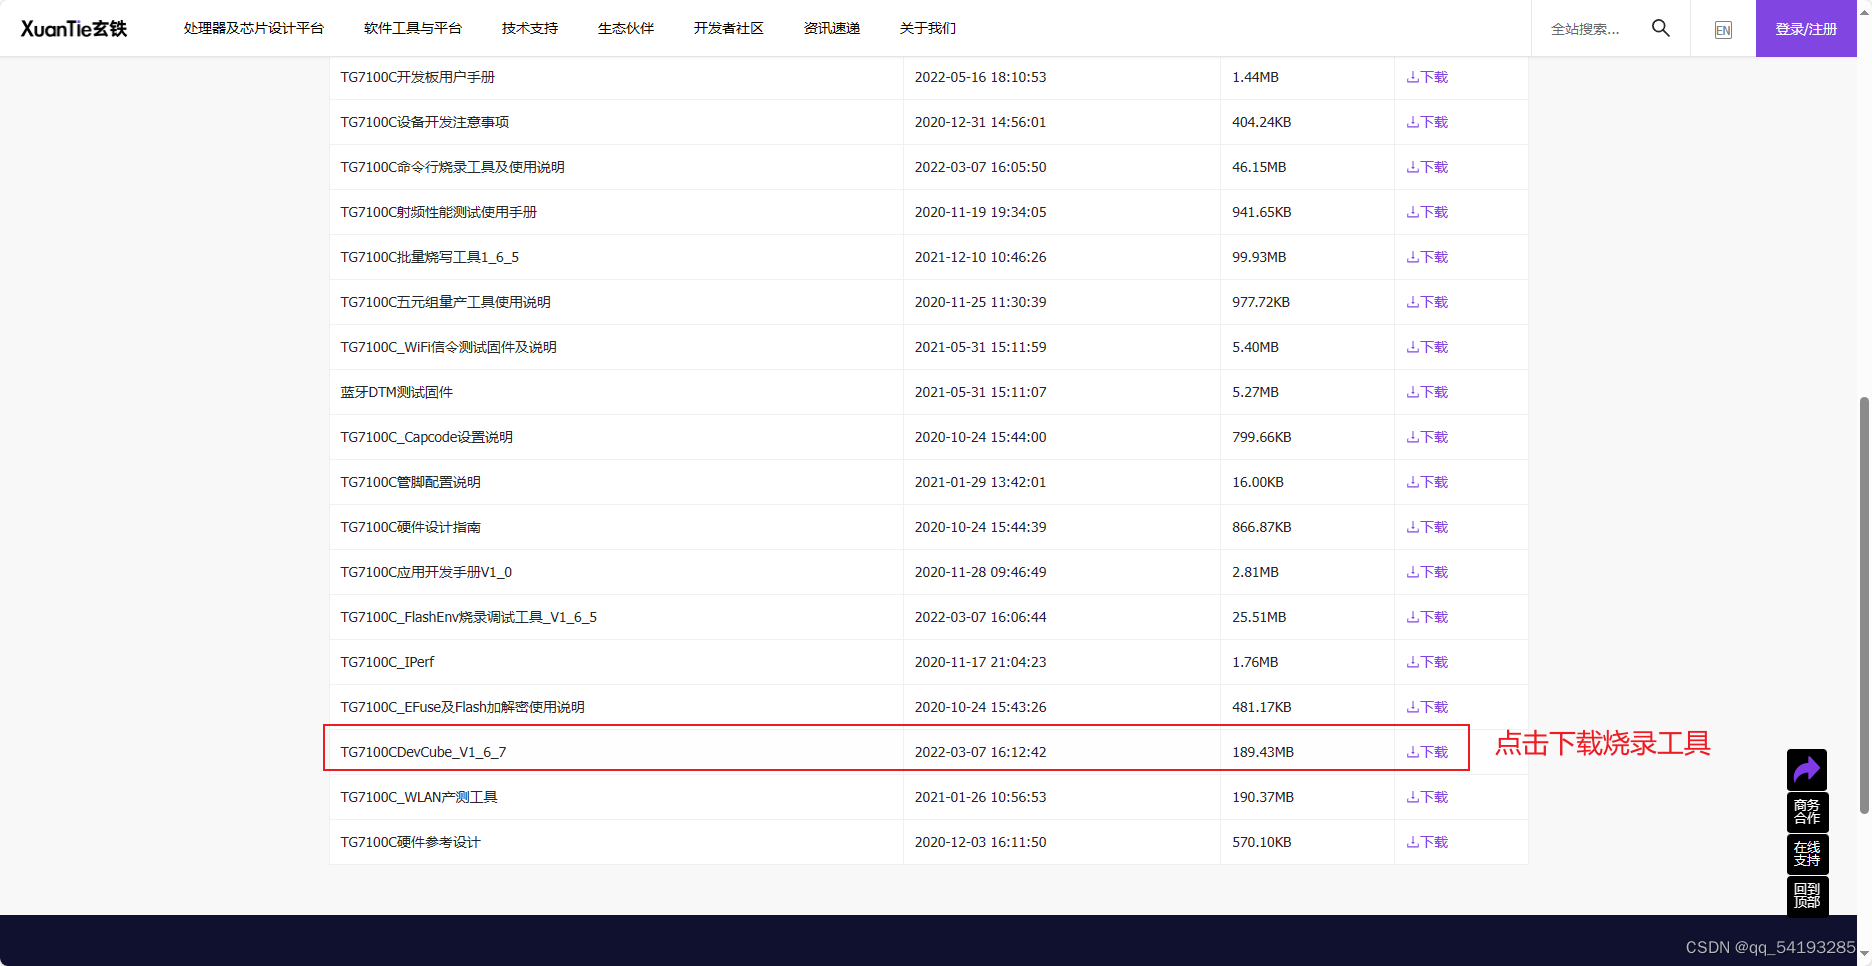This screenshot has width=1872, height=966.
Task: Click date 2022-03-07 16:12:42
Action: (980, 752)
